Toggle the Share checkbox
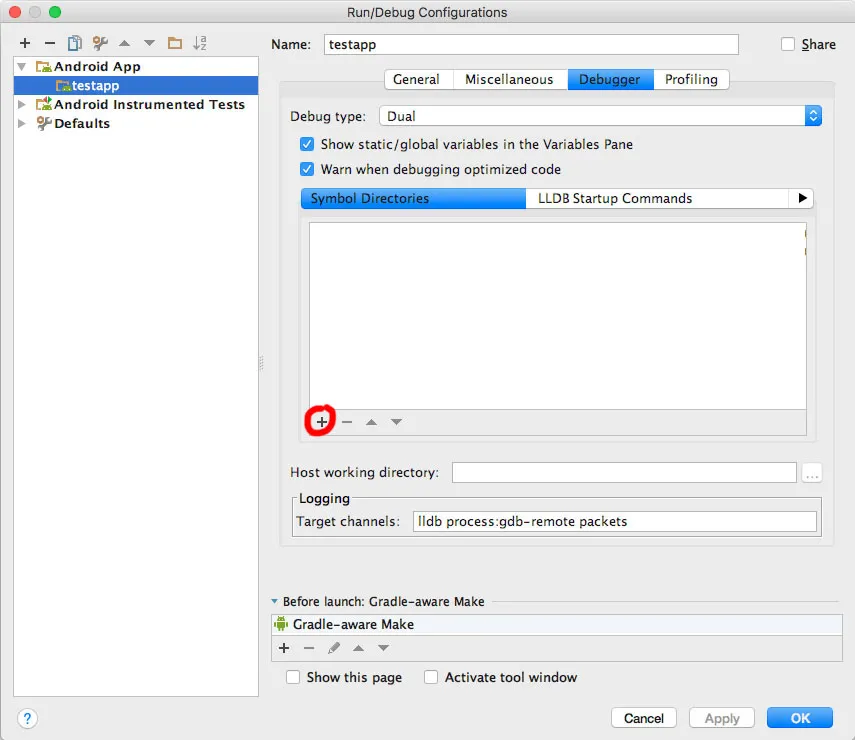This screenshot has height=740, width=855. click(x=787, y=44)
